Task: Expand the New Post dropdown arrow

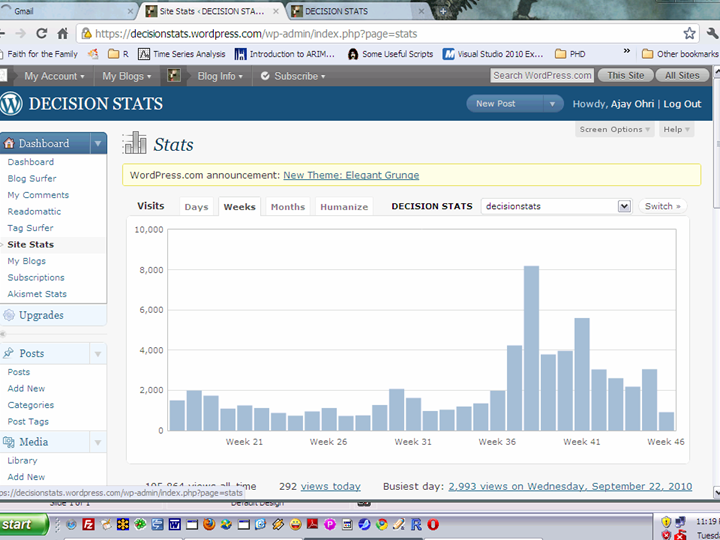Action: pyautogui.click(x=553, y=104)
